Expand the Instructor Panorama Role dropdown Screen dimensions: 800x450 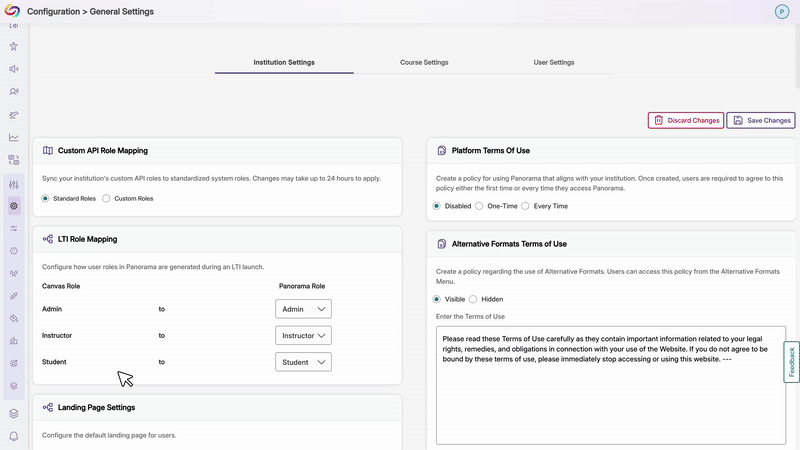click(x=303, y=336)
